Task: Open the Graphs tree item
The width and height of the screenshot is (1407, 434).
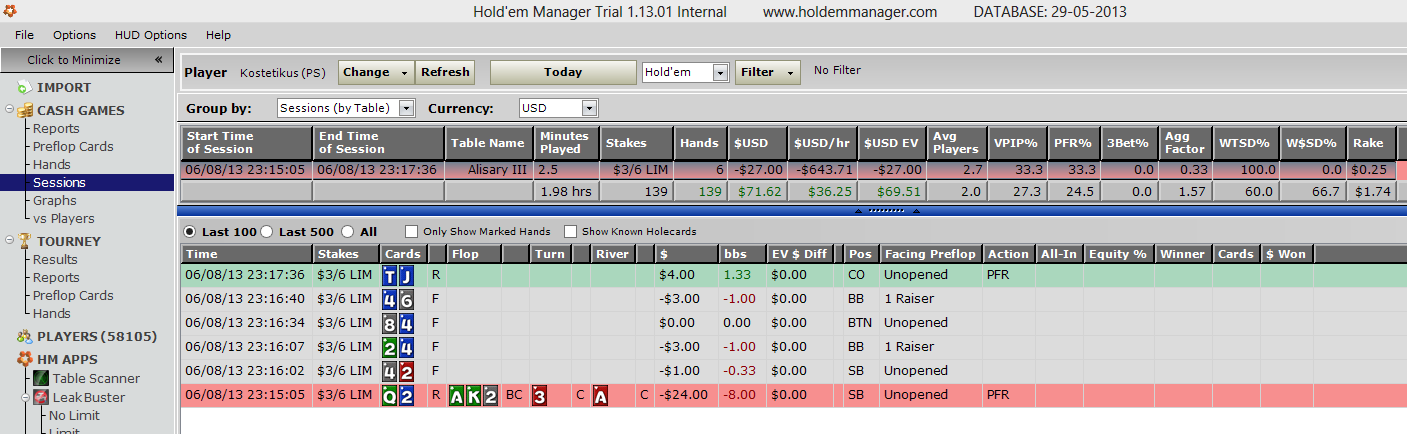Action: point(55,201)
